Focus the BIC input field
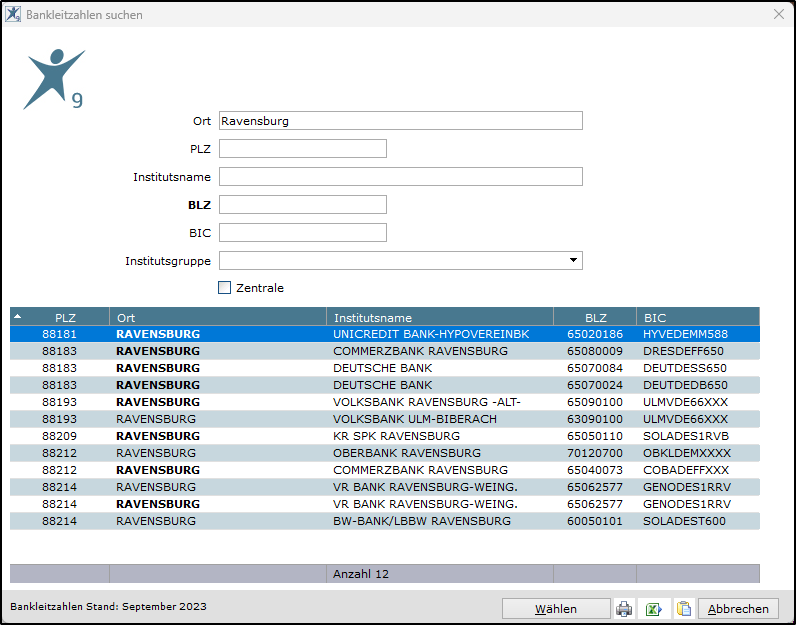Viewport: 796px width, 625px height. click(303, 233)
